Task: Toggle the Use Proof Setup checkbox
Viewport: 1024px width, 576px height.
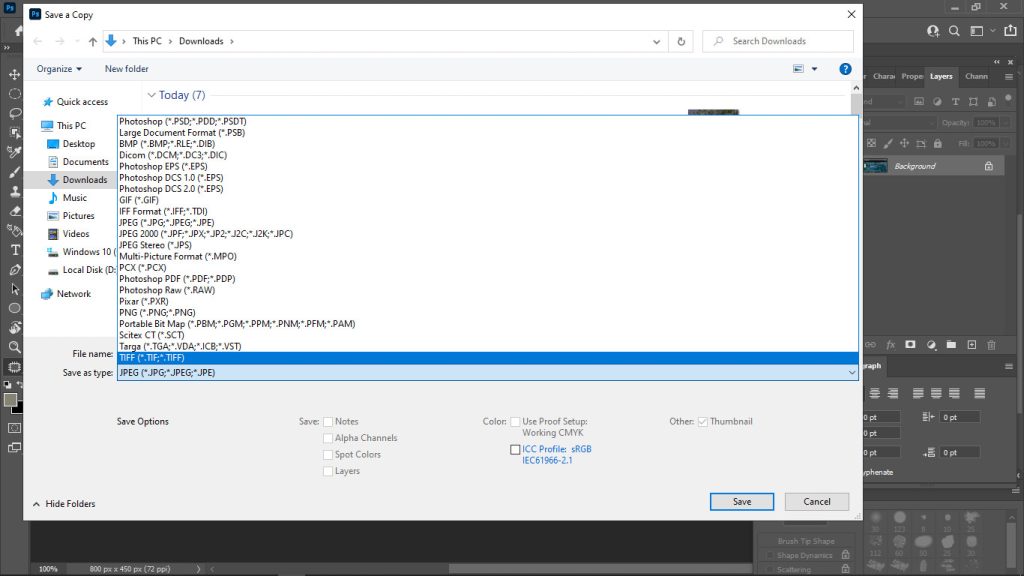Action: 515,422
